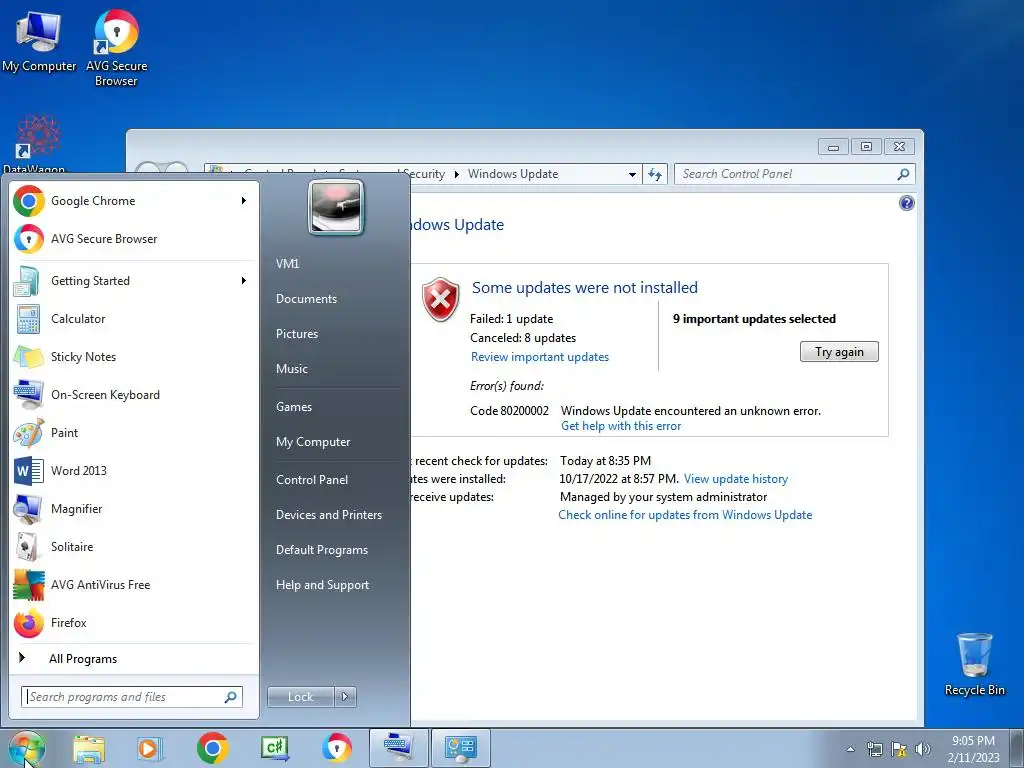Click the volume speaker tray icon
This screenshot has height=768, width=1024.
(x=923, y=749)
